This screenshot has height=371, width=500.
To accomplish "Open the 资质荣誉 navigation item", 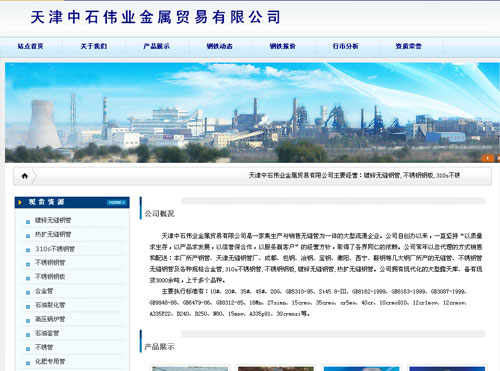I will 409,46.
